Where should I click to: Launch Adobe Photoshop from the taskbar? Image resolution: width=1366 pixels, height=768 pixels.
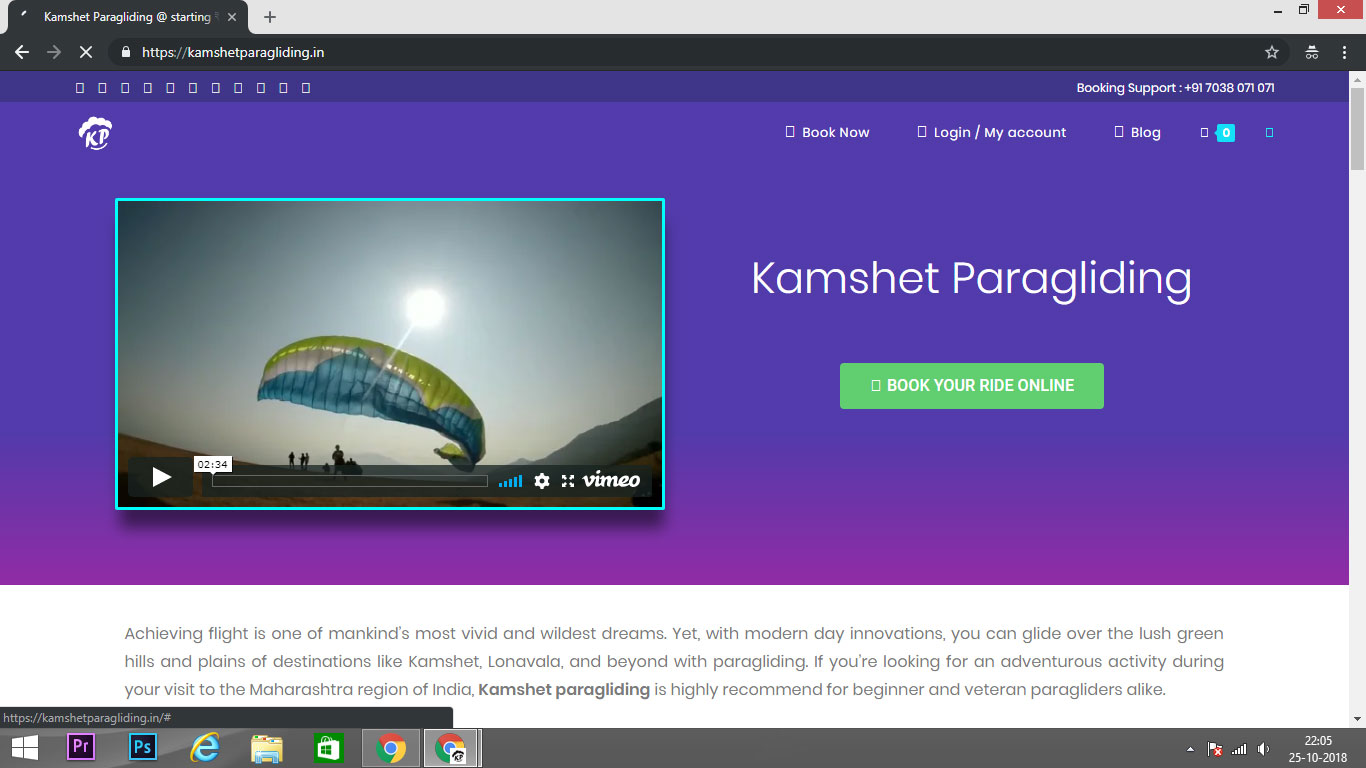click(143, 747)
